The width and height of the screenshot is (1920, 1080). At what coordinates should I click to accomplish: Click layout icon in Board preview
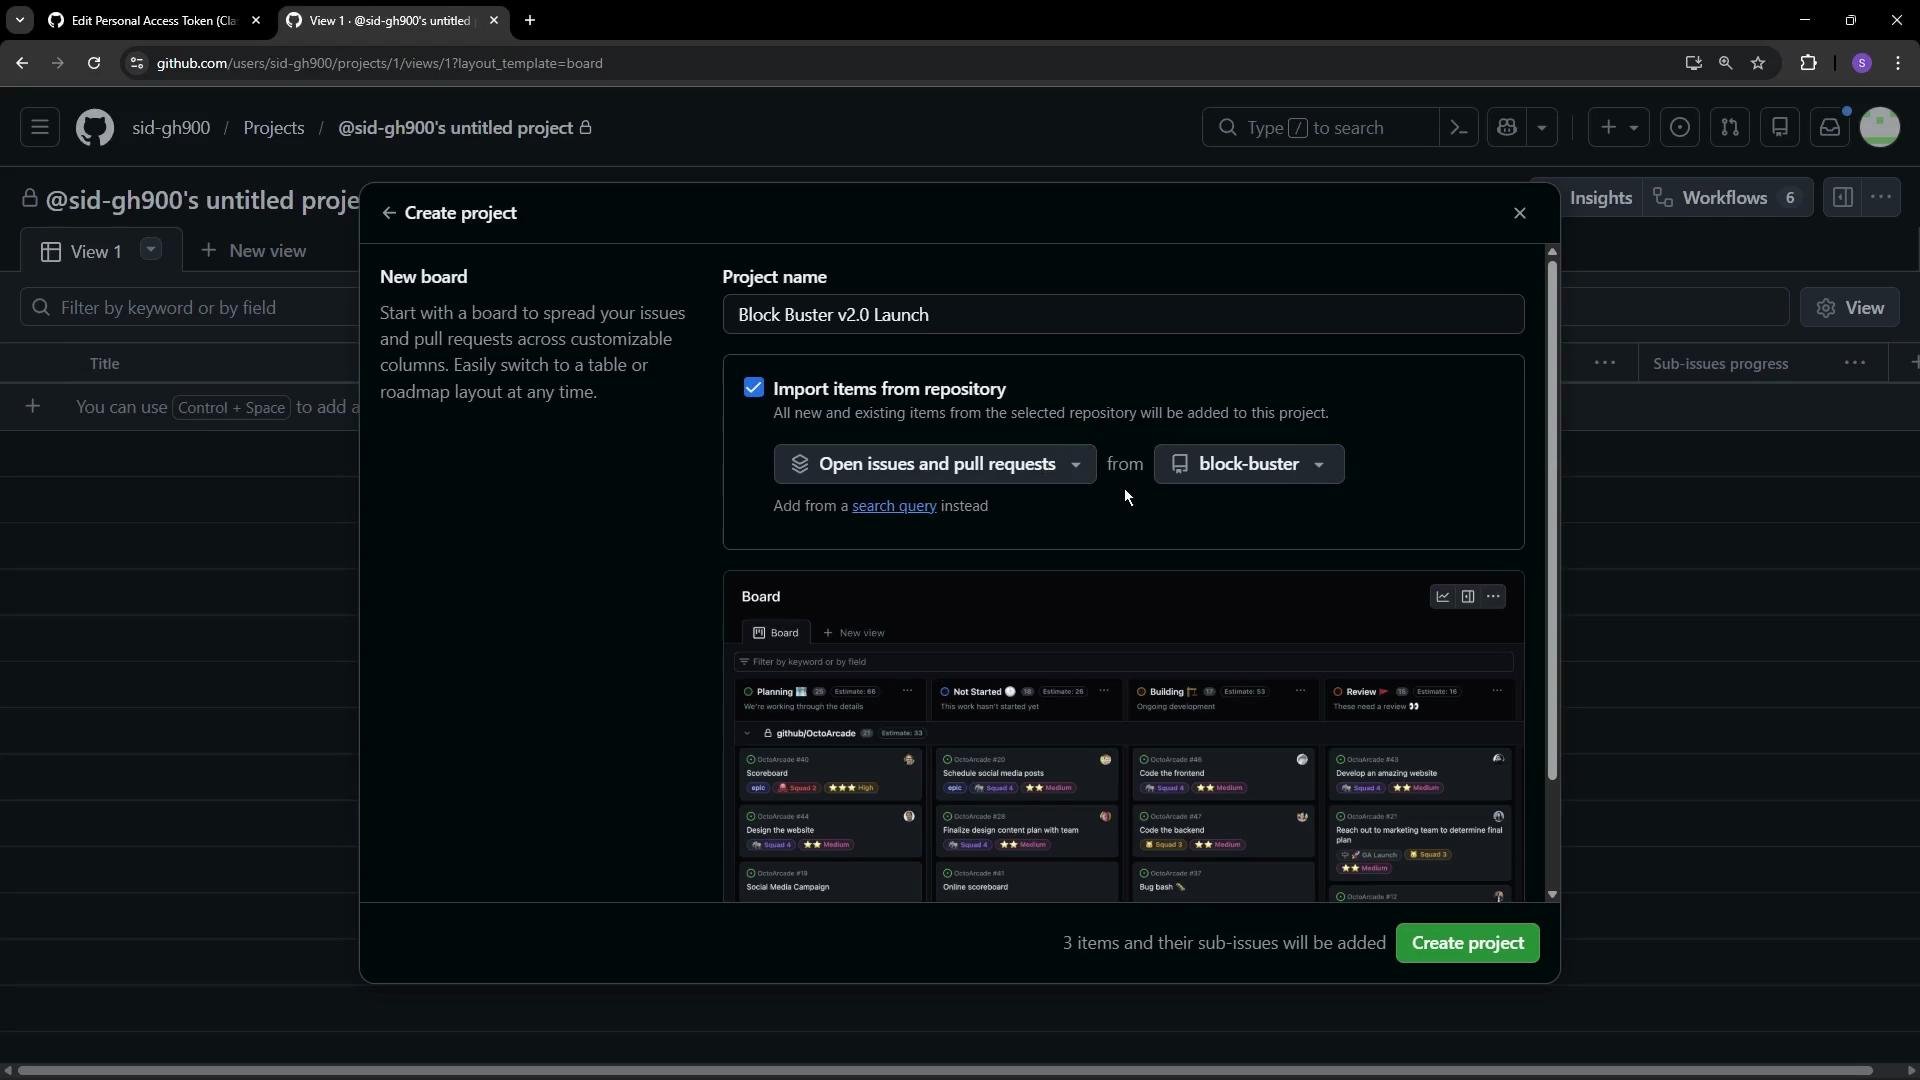pos(1468,597)
